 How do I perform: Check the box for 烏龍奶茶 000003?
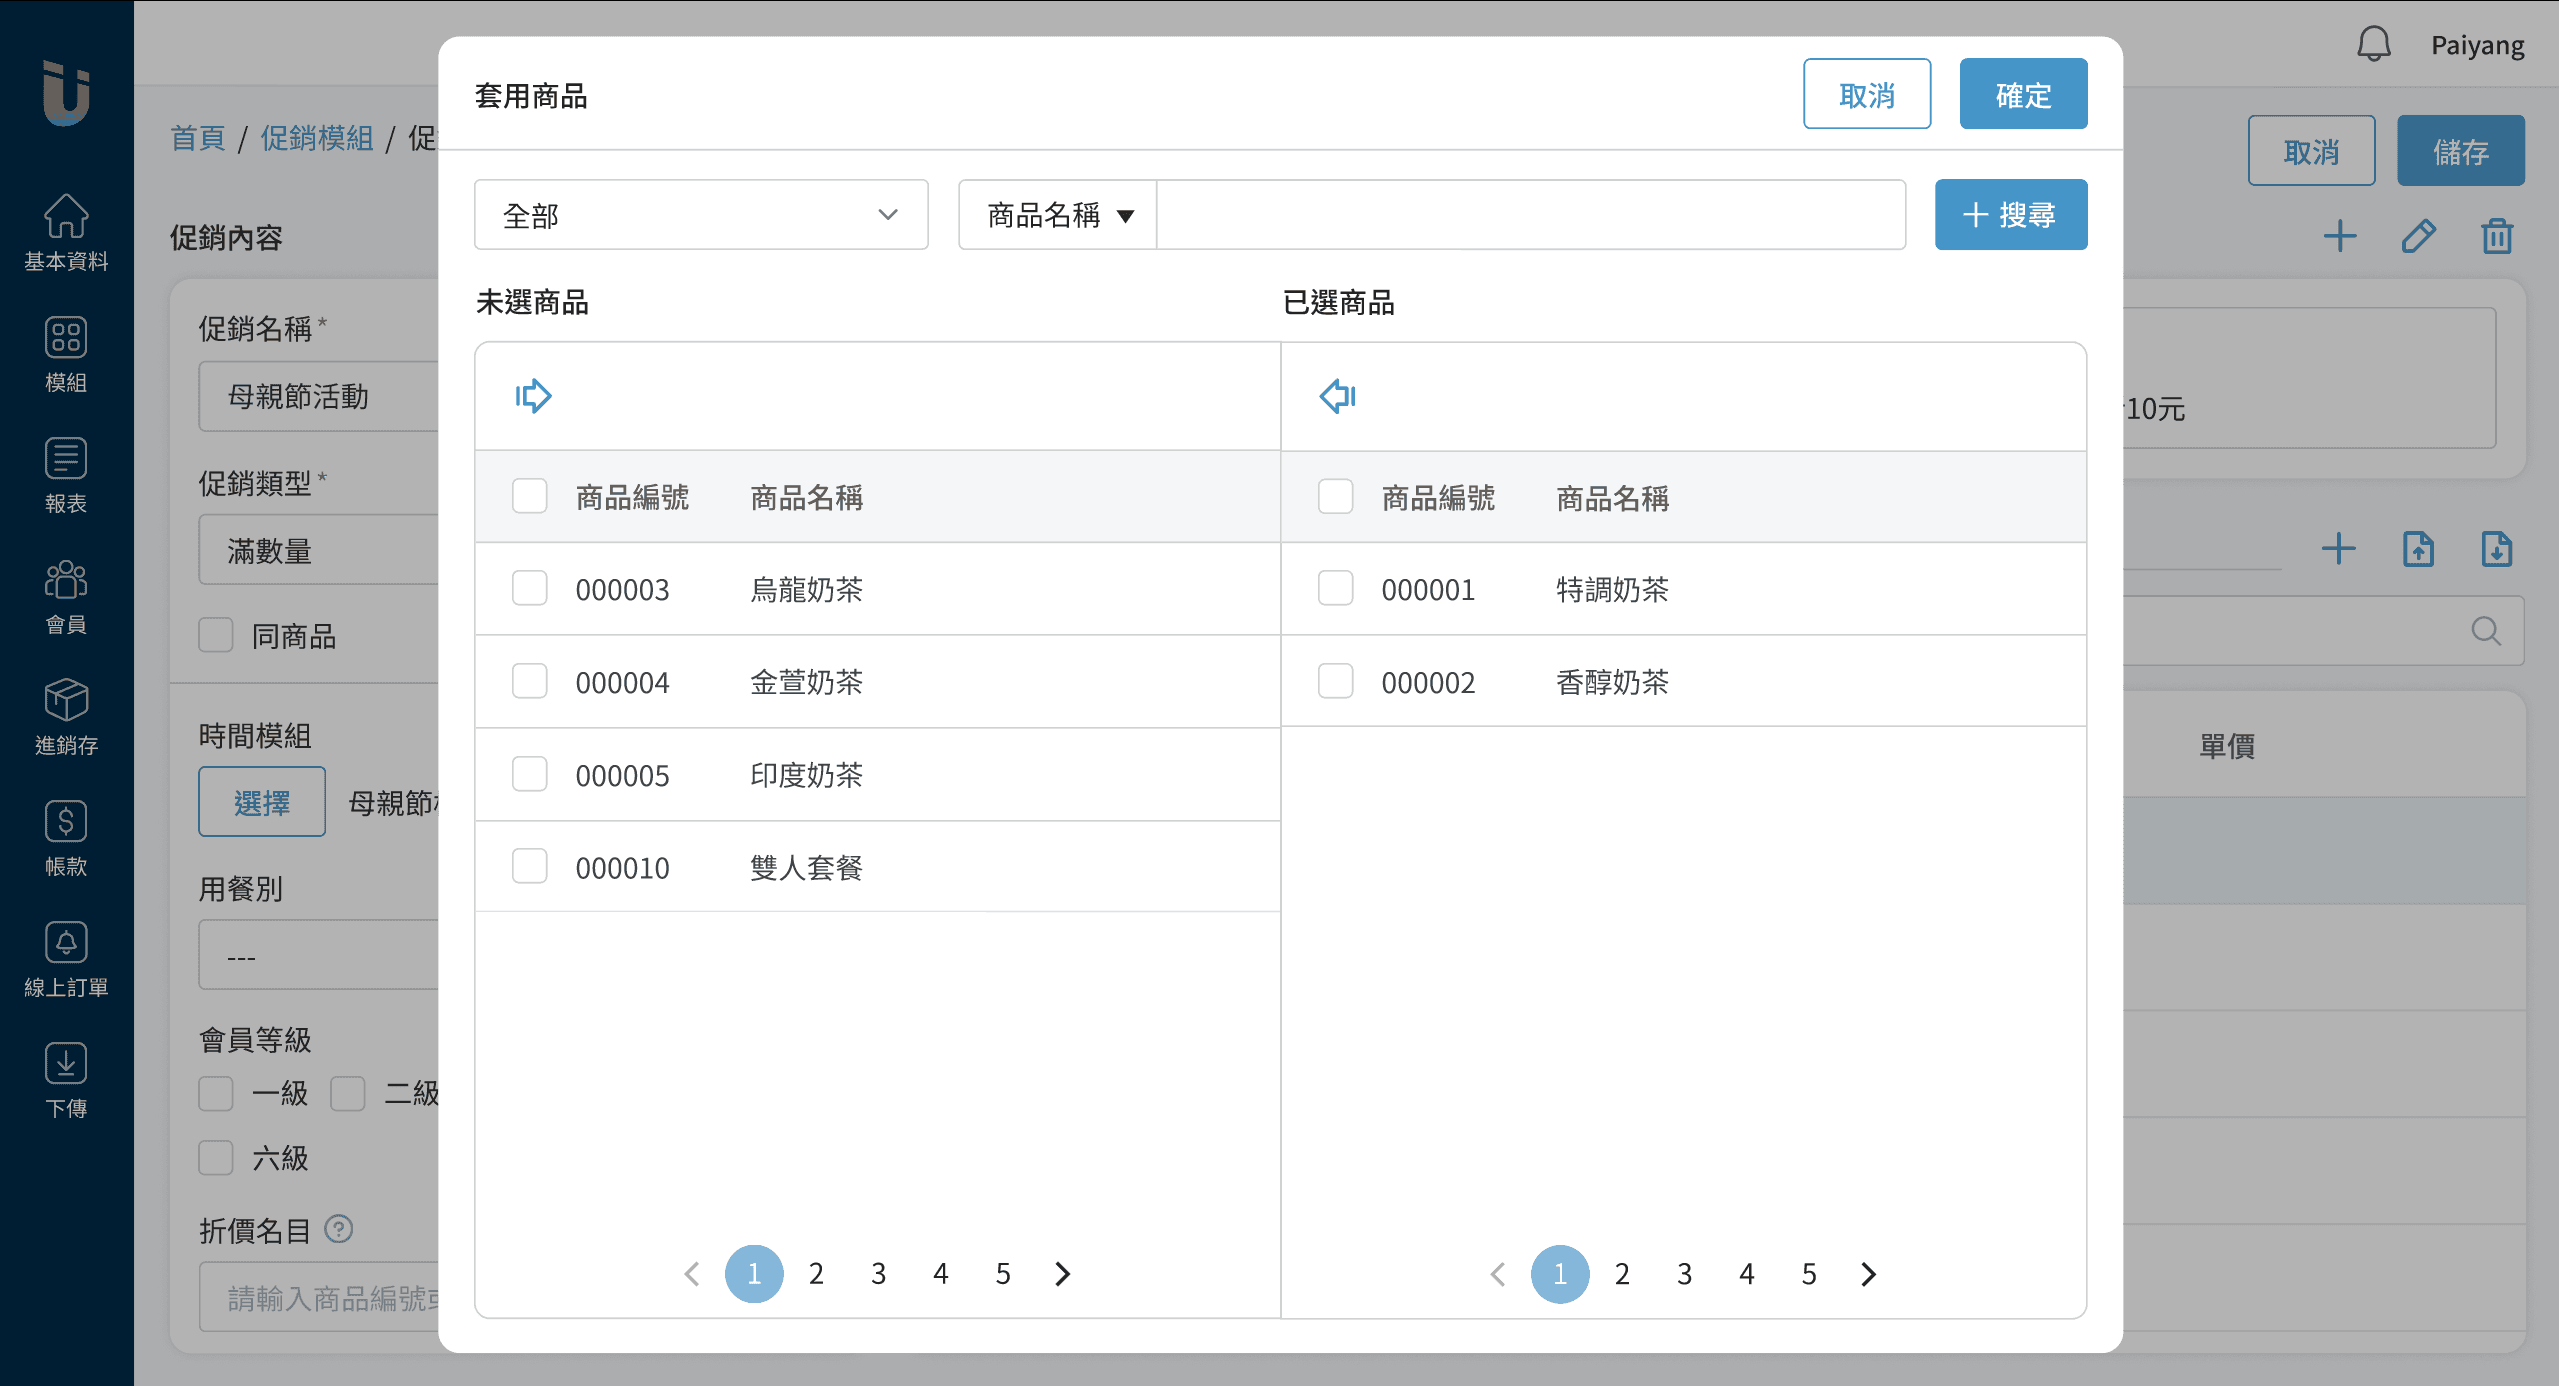point(529,589)
